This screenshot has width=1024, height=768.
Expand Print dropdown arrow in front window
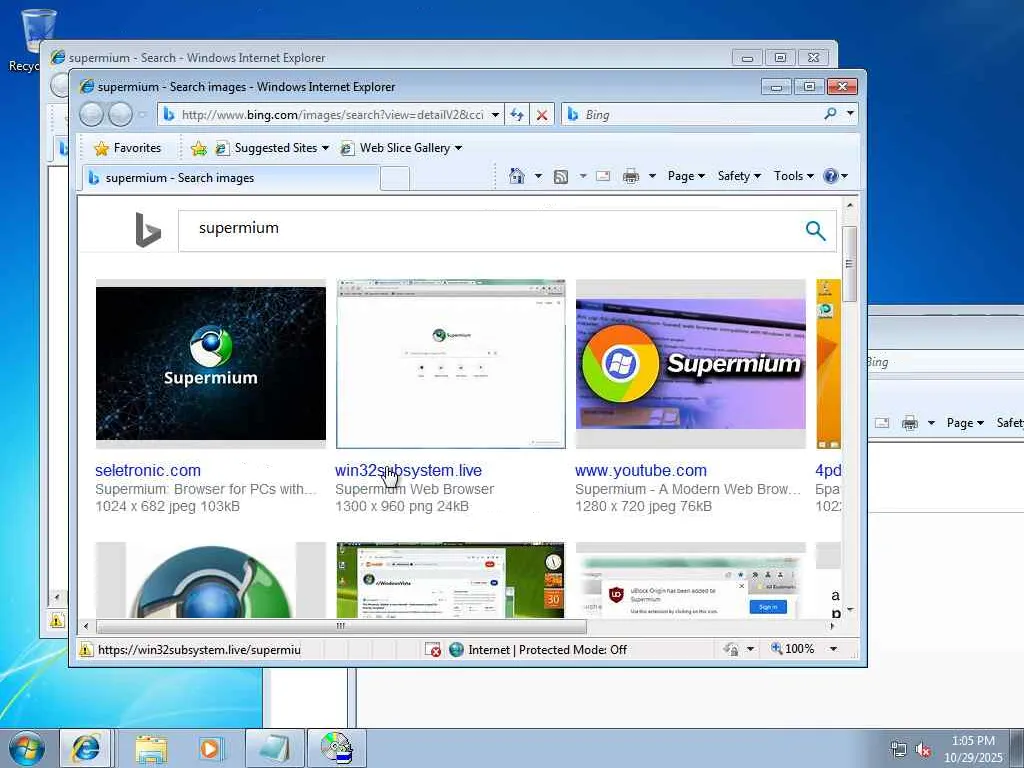pyautogui.click(x=652, y=176)
